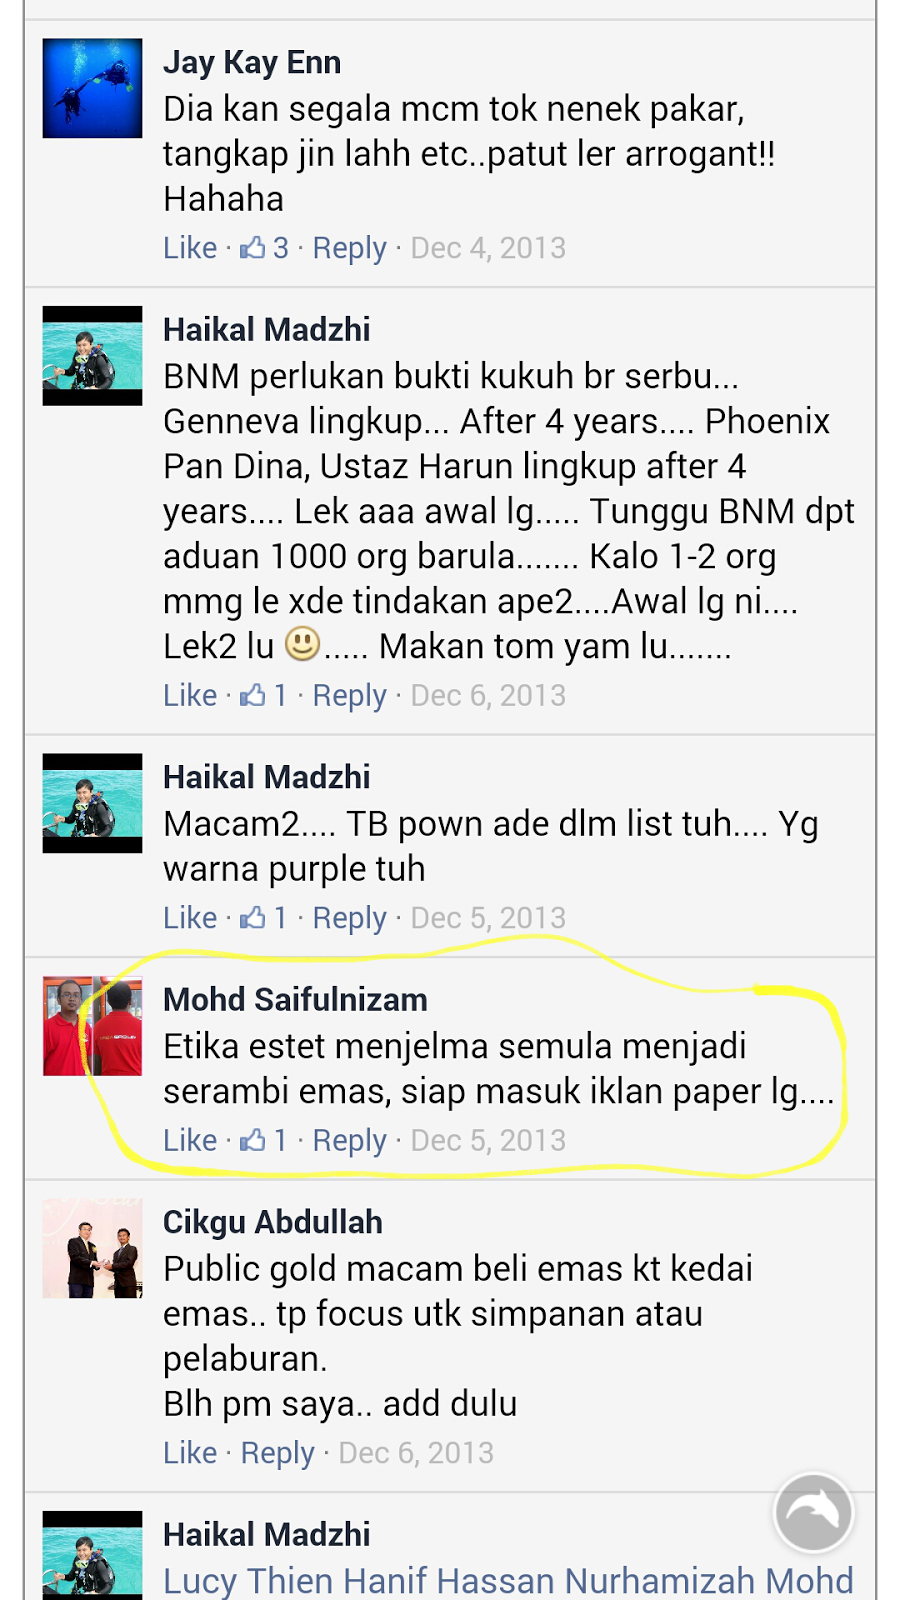This screenshot has height=1600, width=900.
Task: Tap the thumbs-up icon on Jay Kay Enn's comment
Action: pyautogui.click(x=252, y=247)
